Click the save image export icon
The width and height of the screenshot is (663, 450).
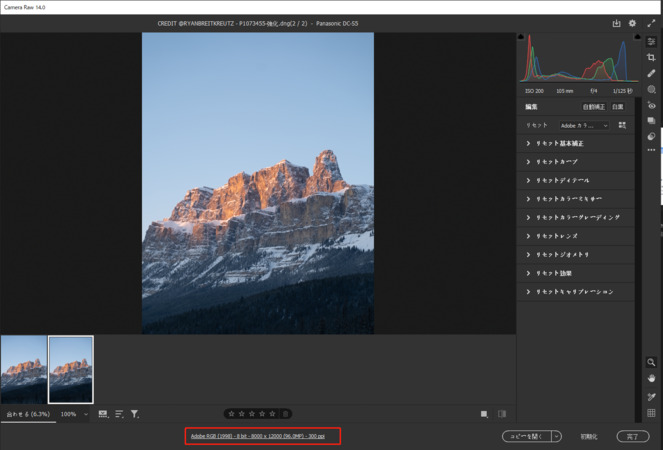[x=616, y=23]
